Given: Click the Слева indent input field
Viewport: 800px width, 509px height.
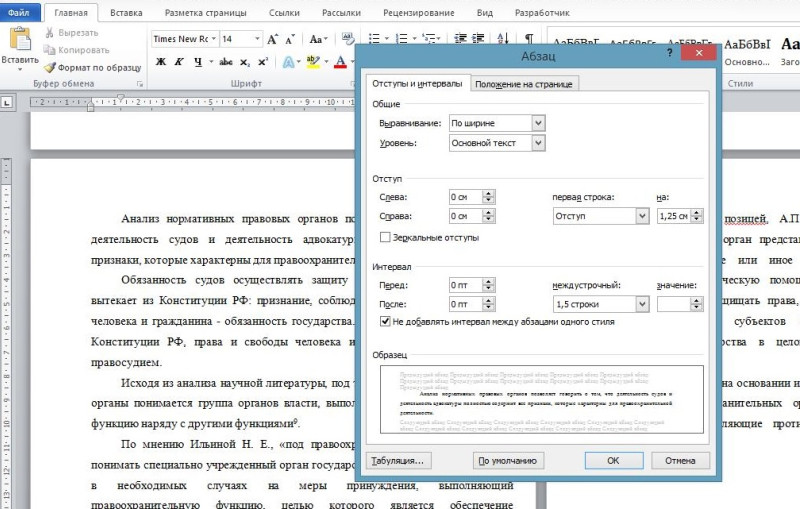Looking at the screenshot, I should click(465, 197).
